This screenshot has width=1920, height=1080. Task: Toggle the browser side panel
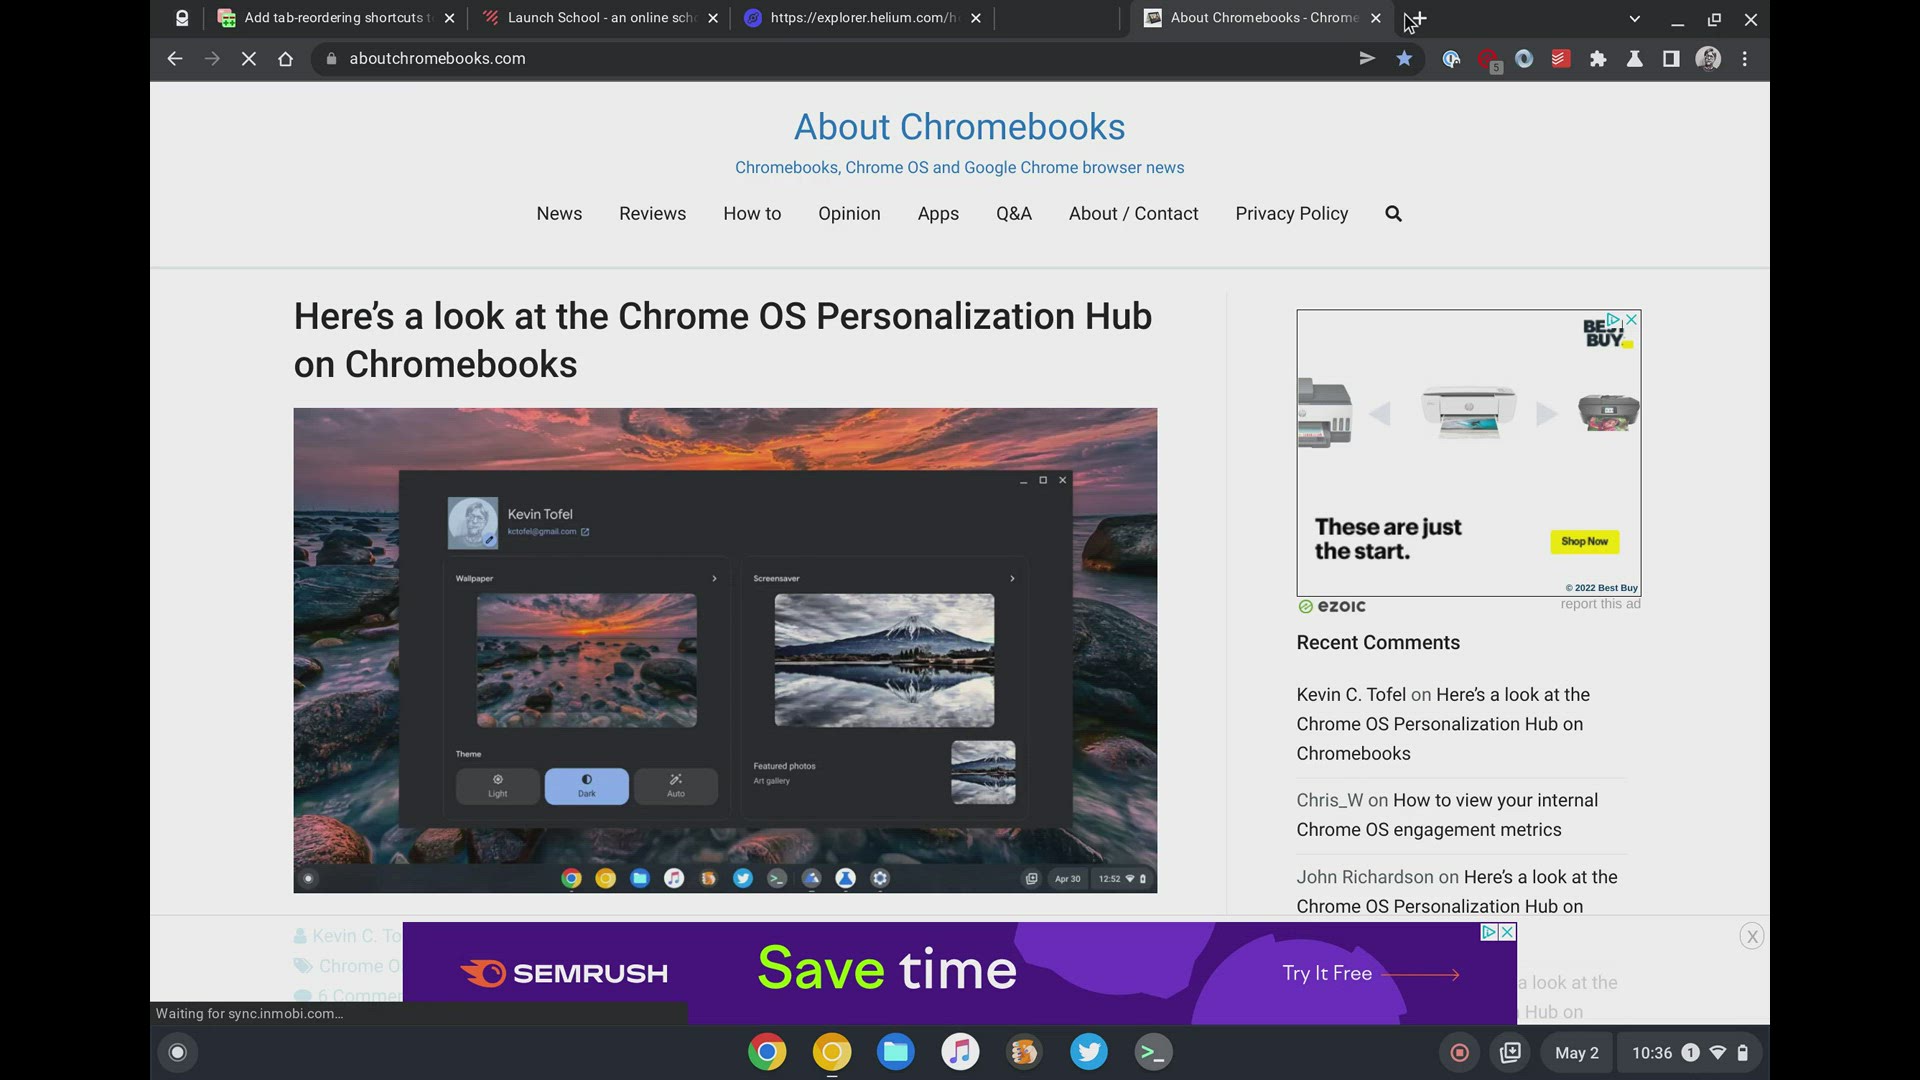1671,59
